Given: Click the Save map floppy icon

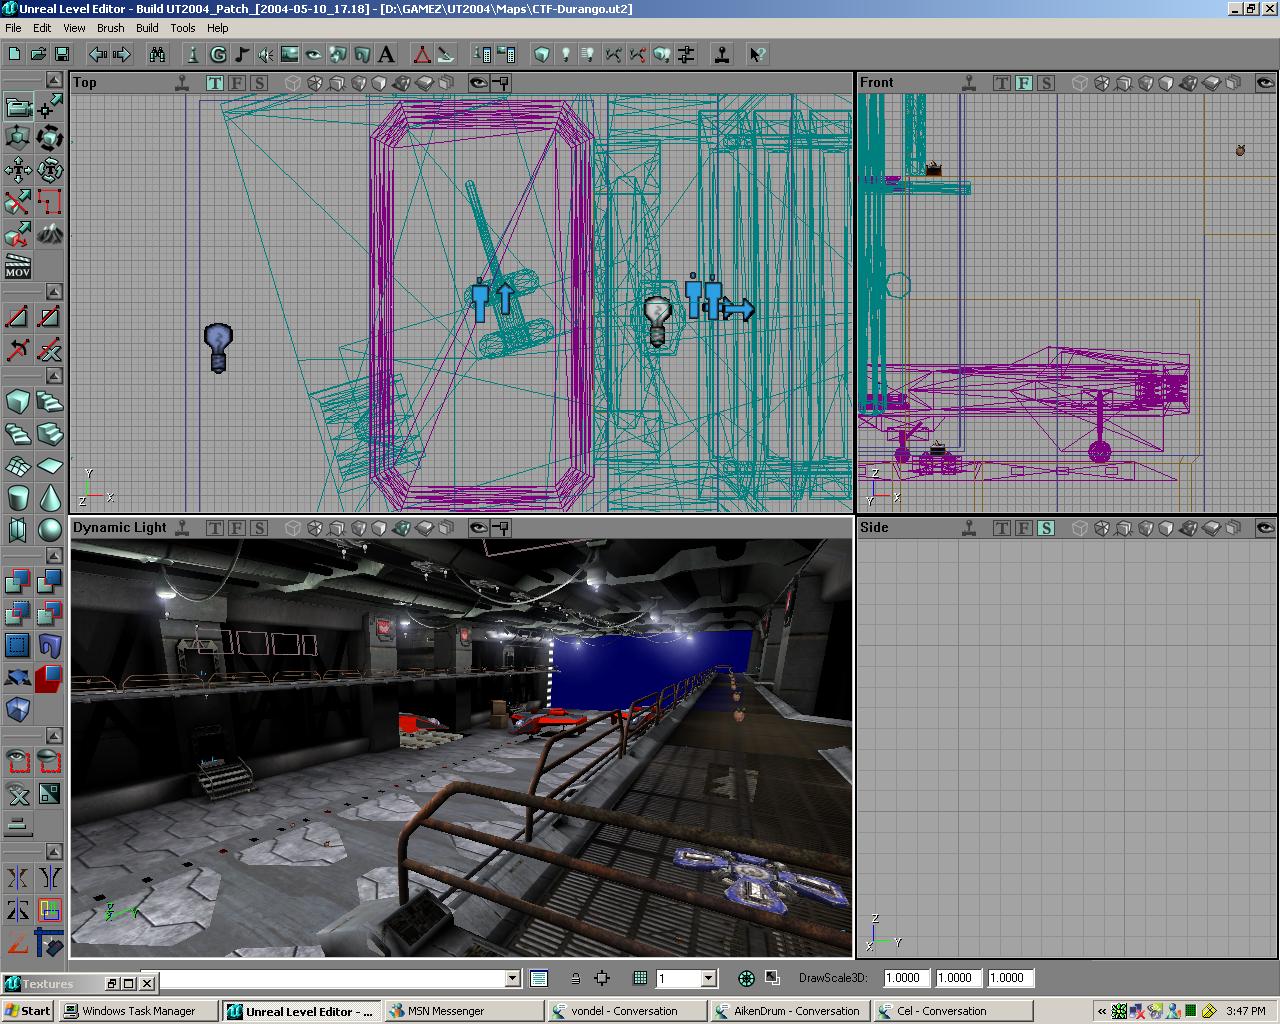Looking at the screenshot, I should 62,54.
